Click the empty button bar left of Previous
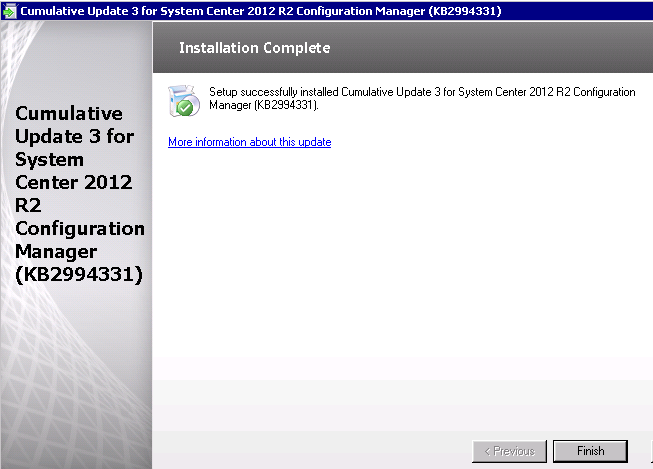Screen dimensions: 653x469 coord(310,450)
